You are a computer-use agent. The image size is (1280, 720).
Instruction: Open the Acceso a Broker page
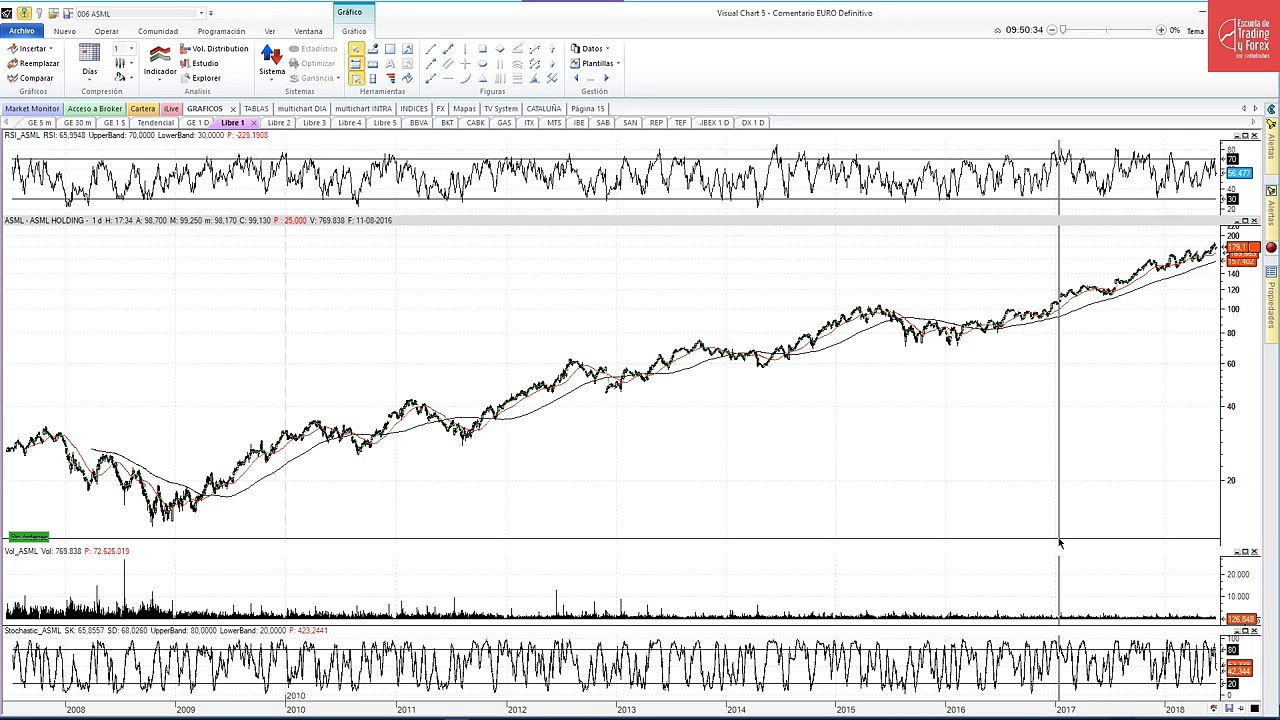point(95,108)
